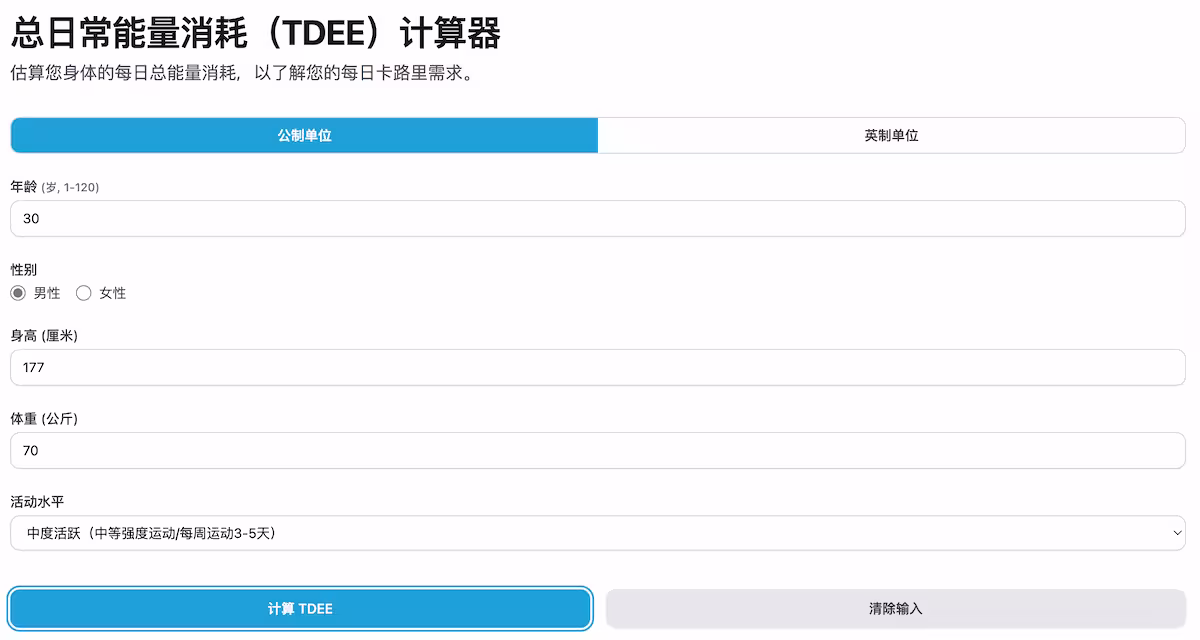Focus the weight field showing 70
1200x640 pixels.
tap(597, 450)
